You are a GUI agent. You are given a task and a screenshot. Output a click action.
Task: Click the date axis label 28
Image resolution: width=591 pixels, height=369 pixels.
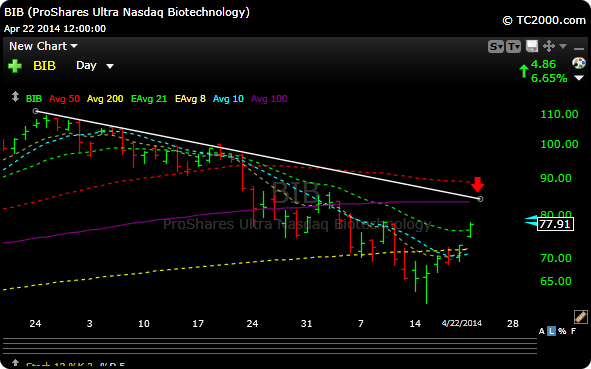[x=513, y=323]
